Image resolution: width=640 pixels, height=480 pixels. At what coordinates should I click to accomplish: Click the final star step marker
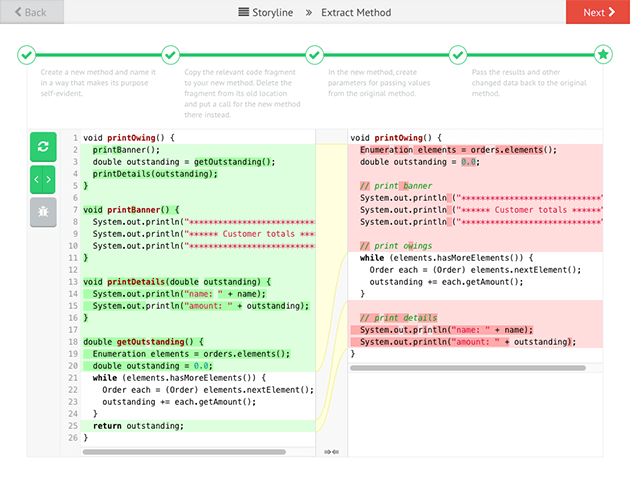point(603,54)
